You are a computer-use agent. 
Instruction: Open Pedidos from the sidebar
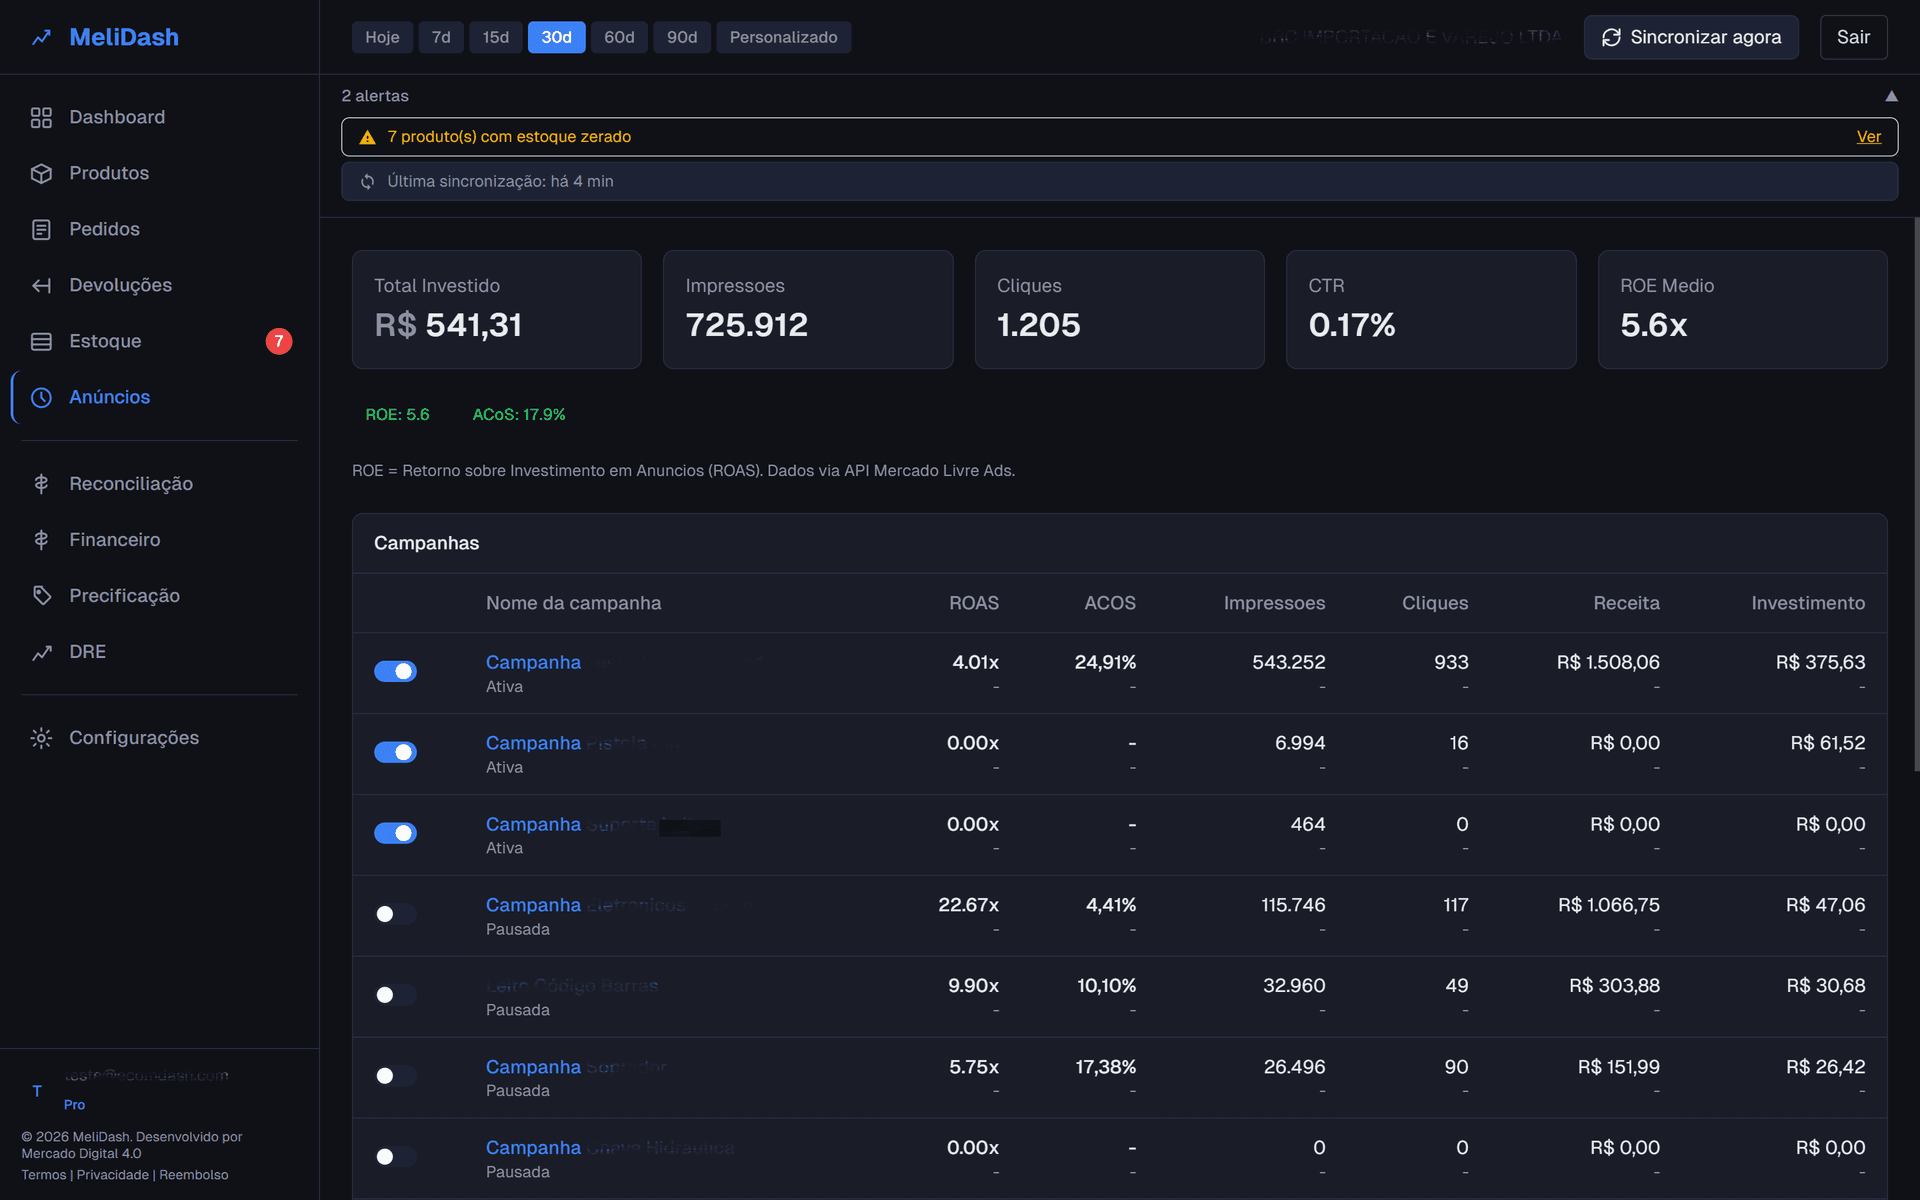41,229
